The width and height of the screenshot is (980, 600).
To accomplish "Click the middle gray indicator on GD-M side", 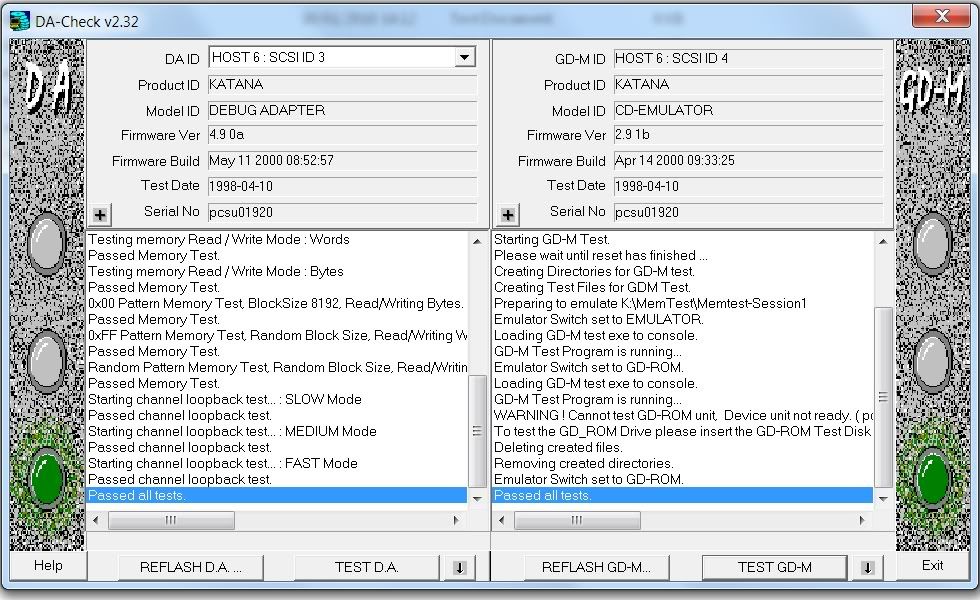I will tap(932, 361).
